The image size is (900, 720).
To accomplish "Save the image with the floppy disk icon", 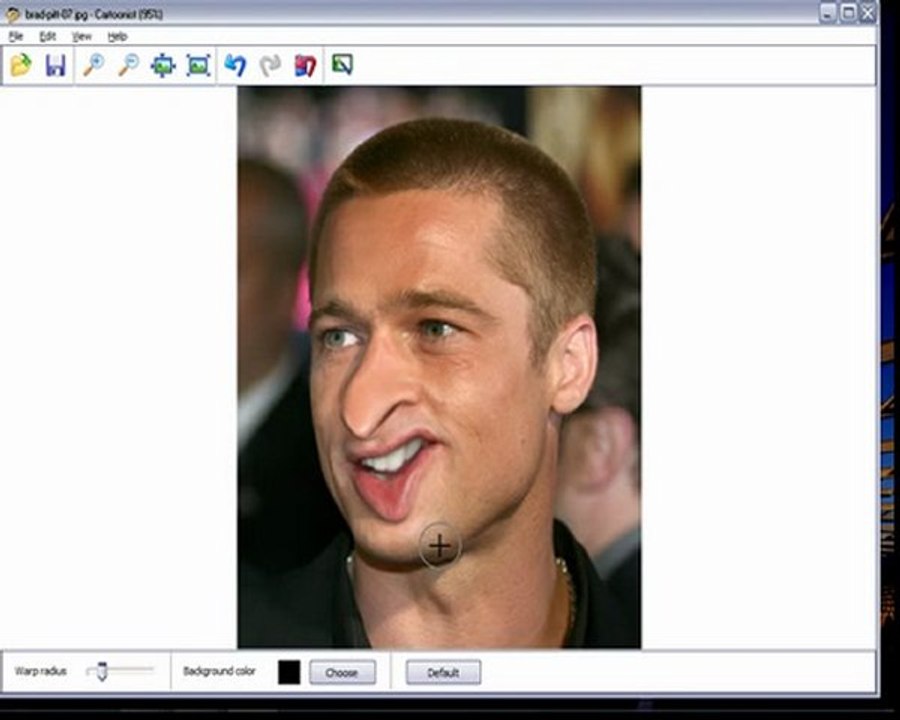I will [56, 65].
